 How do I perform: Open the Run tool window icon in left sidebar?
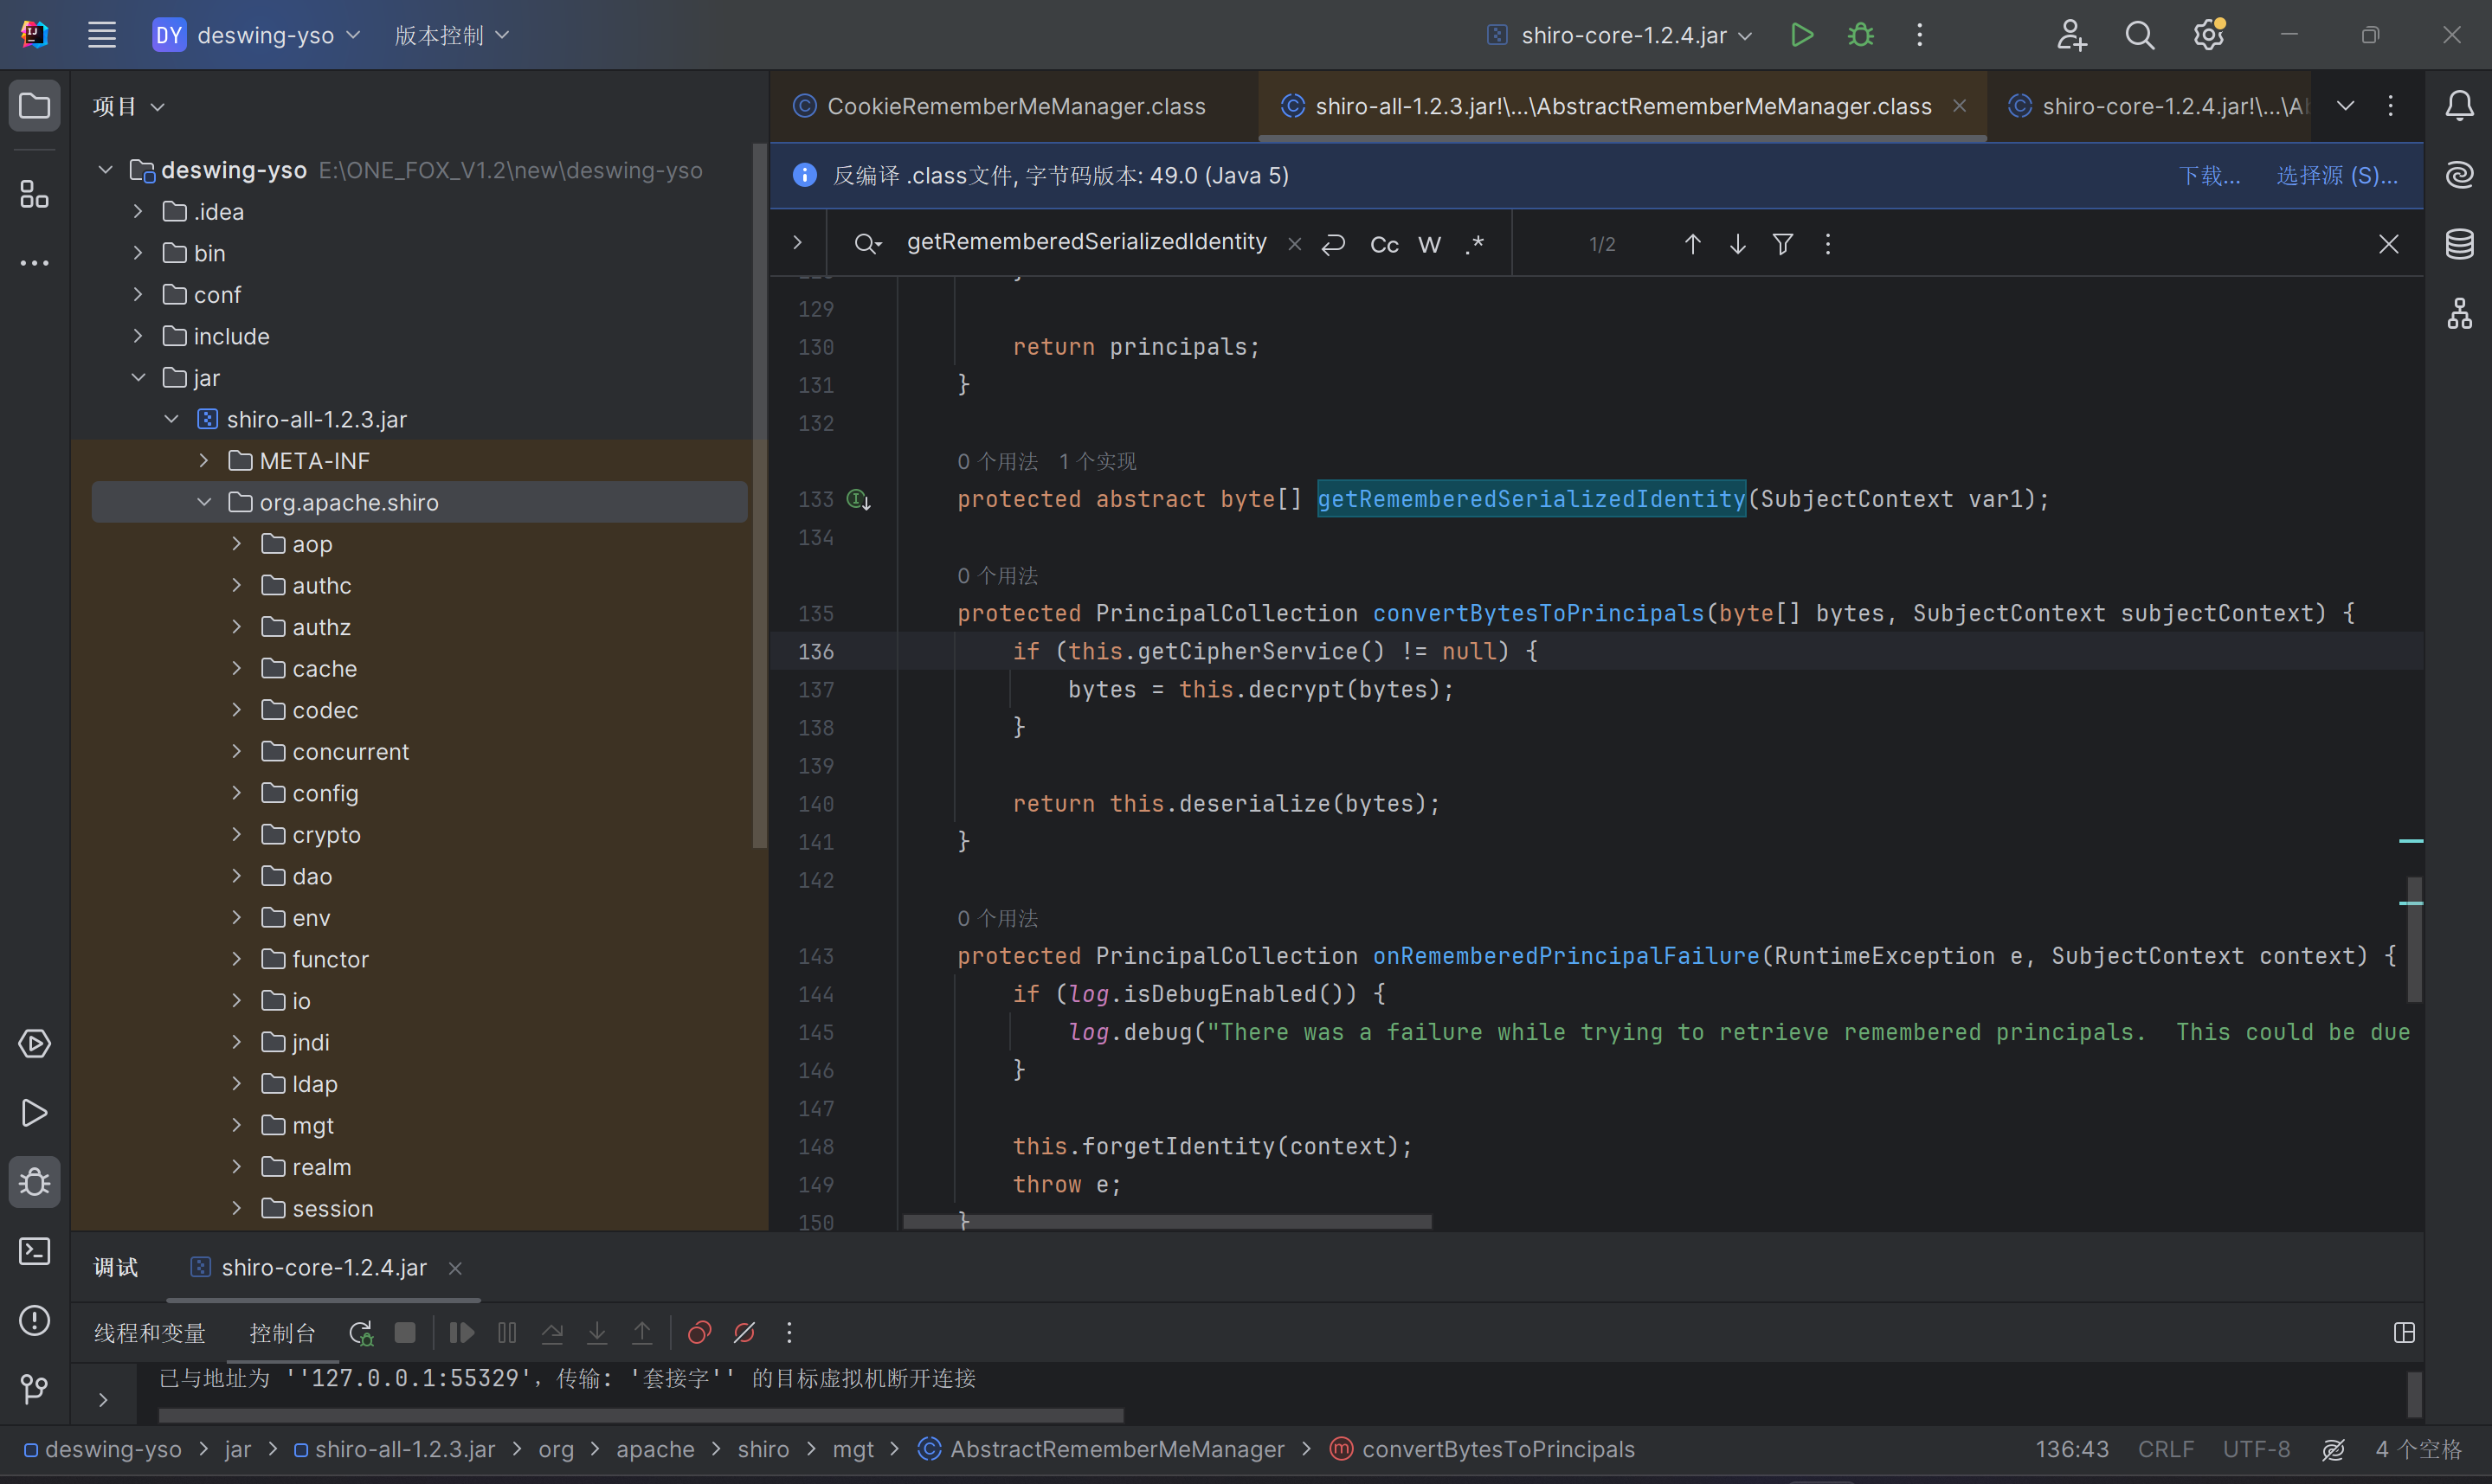(x=35, y=1113)
